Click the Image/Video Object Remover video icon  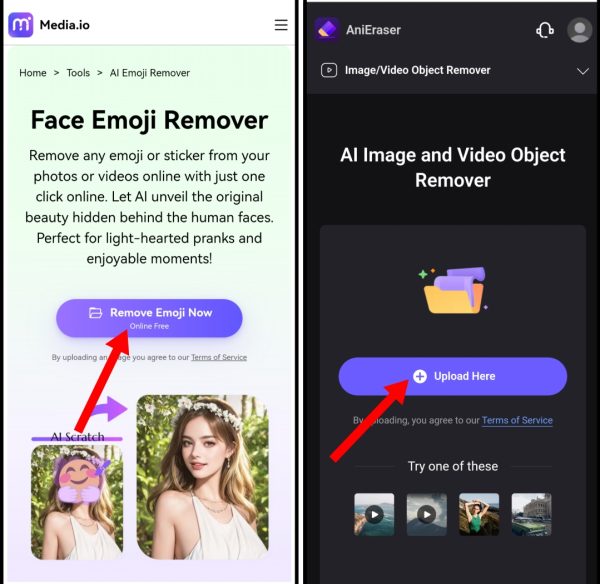(x=329, y=70)
